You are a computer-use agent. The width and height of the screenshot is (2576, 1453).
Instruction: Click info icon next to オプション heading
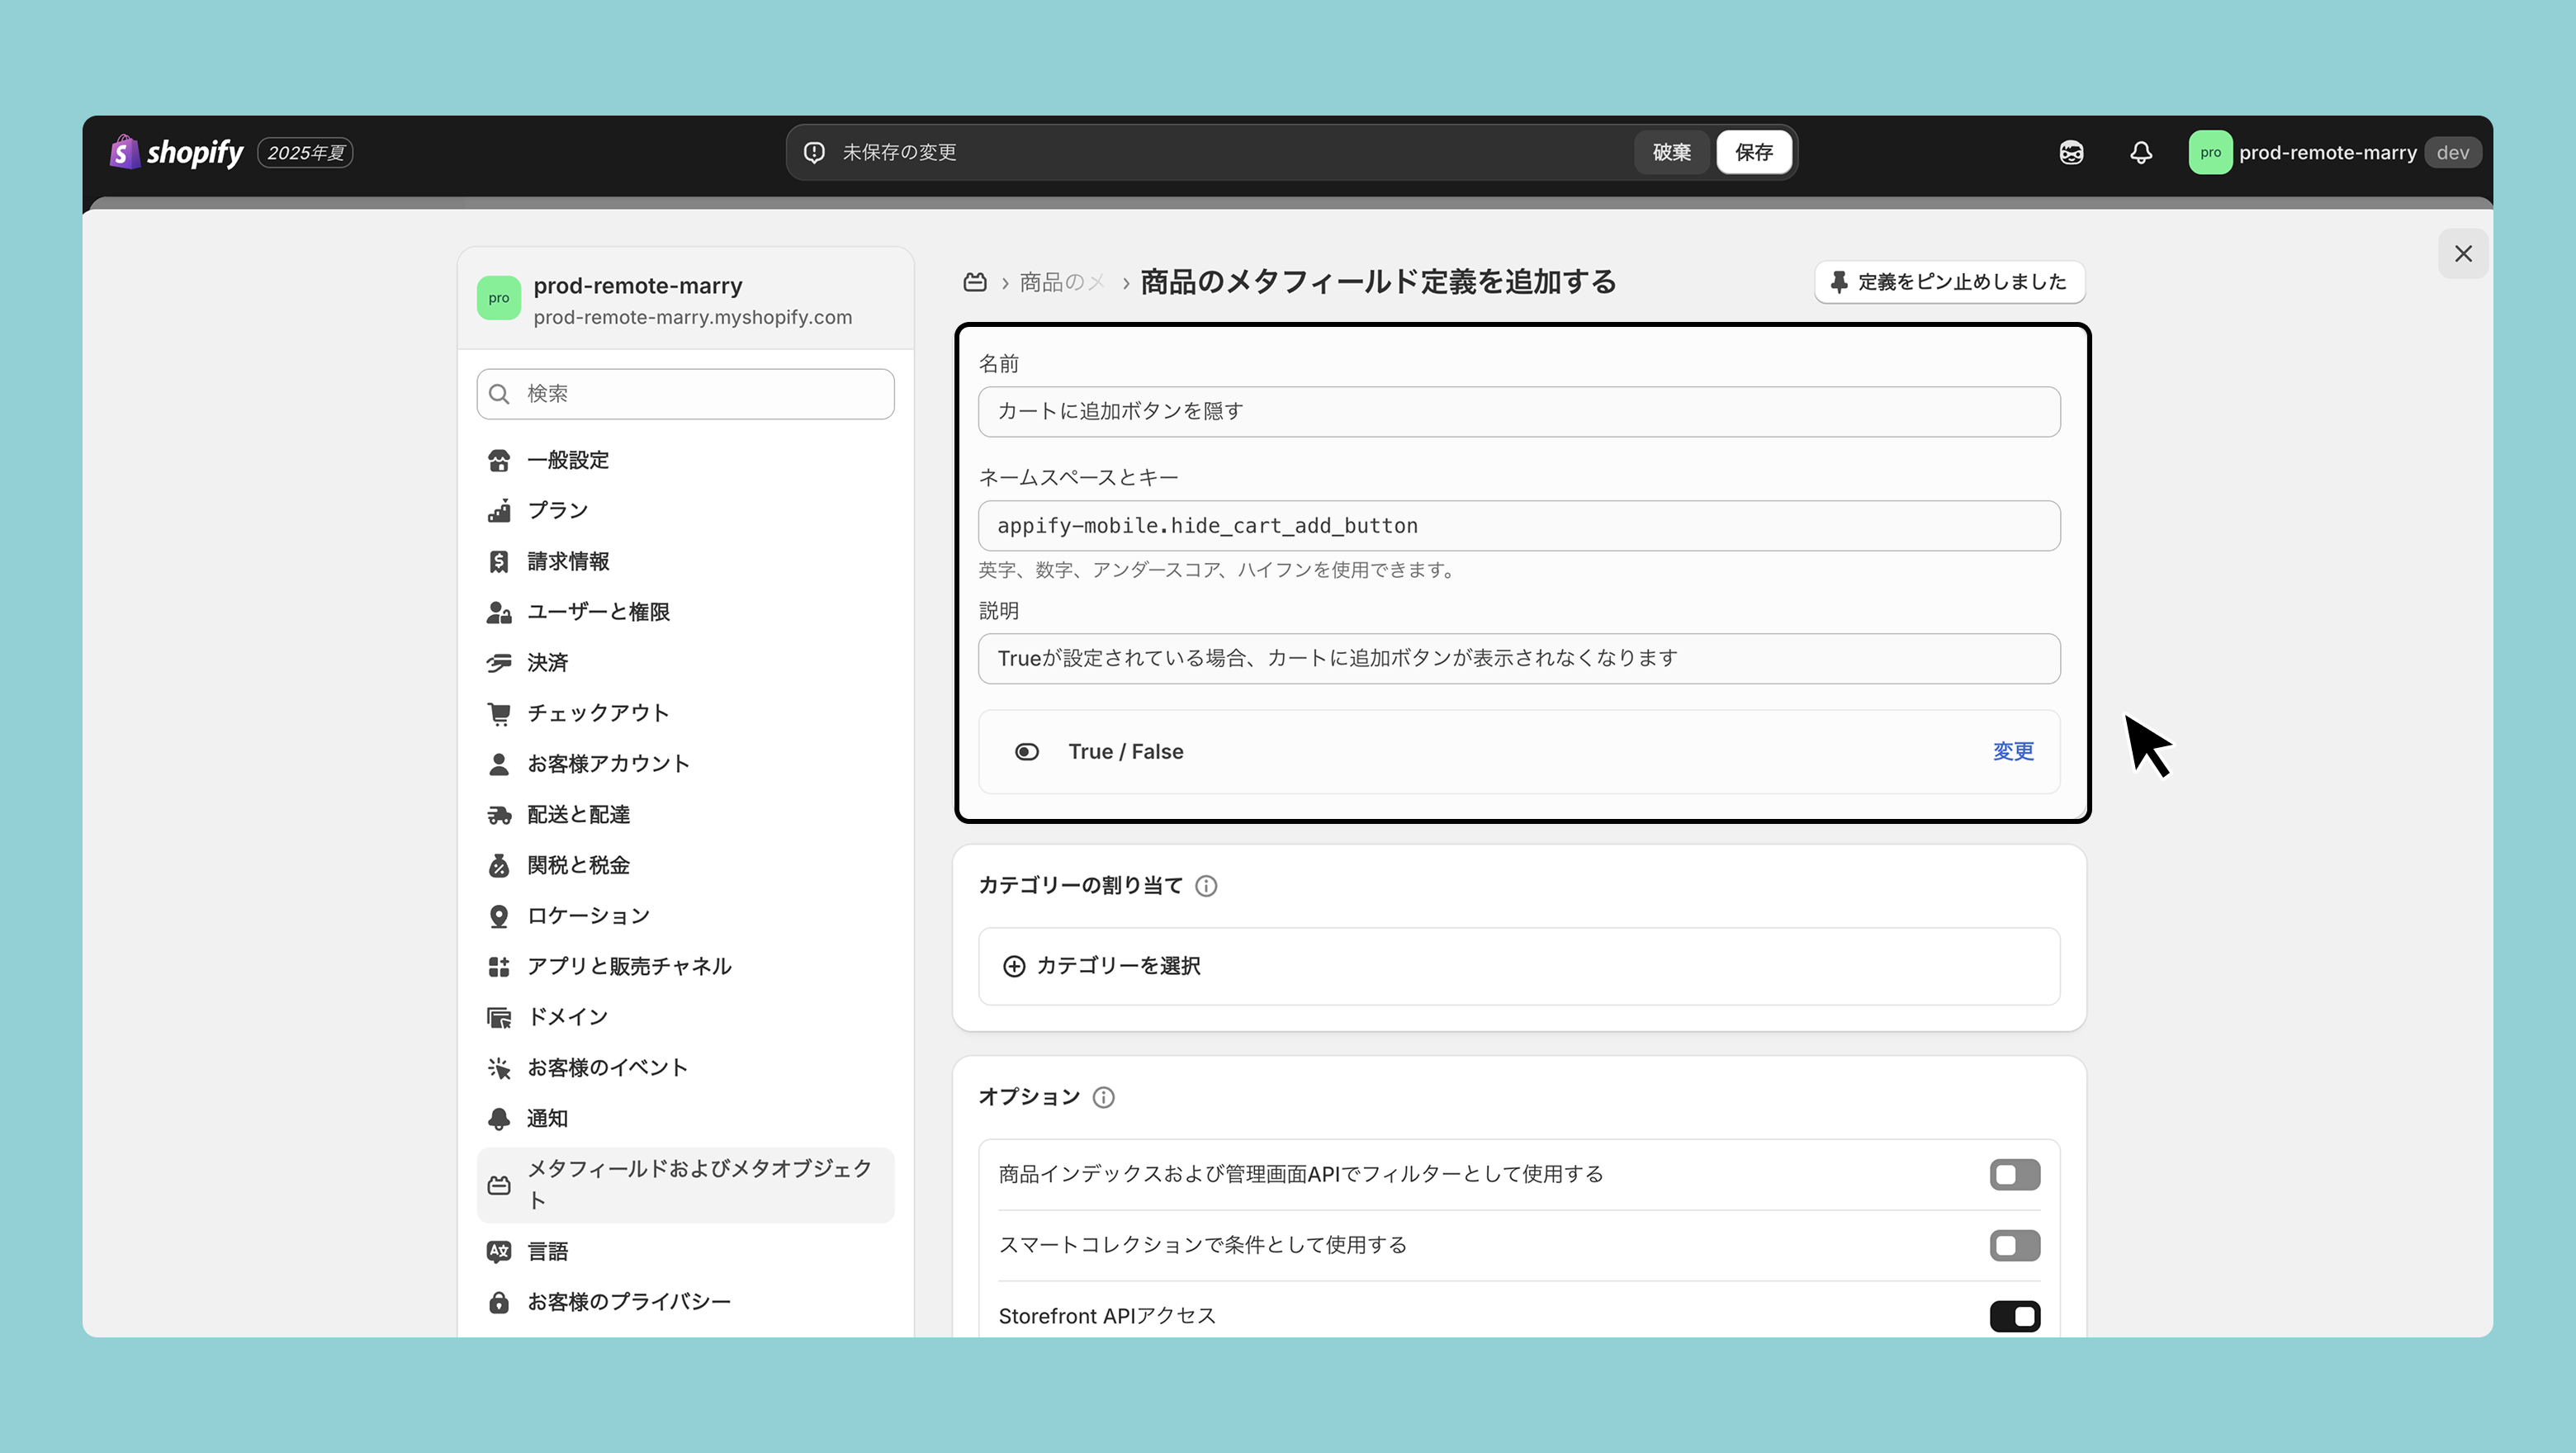(x=1103, y=1097)
